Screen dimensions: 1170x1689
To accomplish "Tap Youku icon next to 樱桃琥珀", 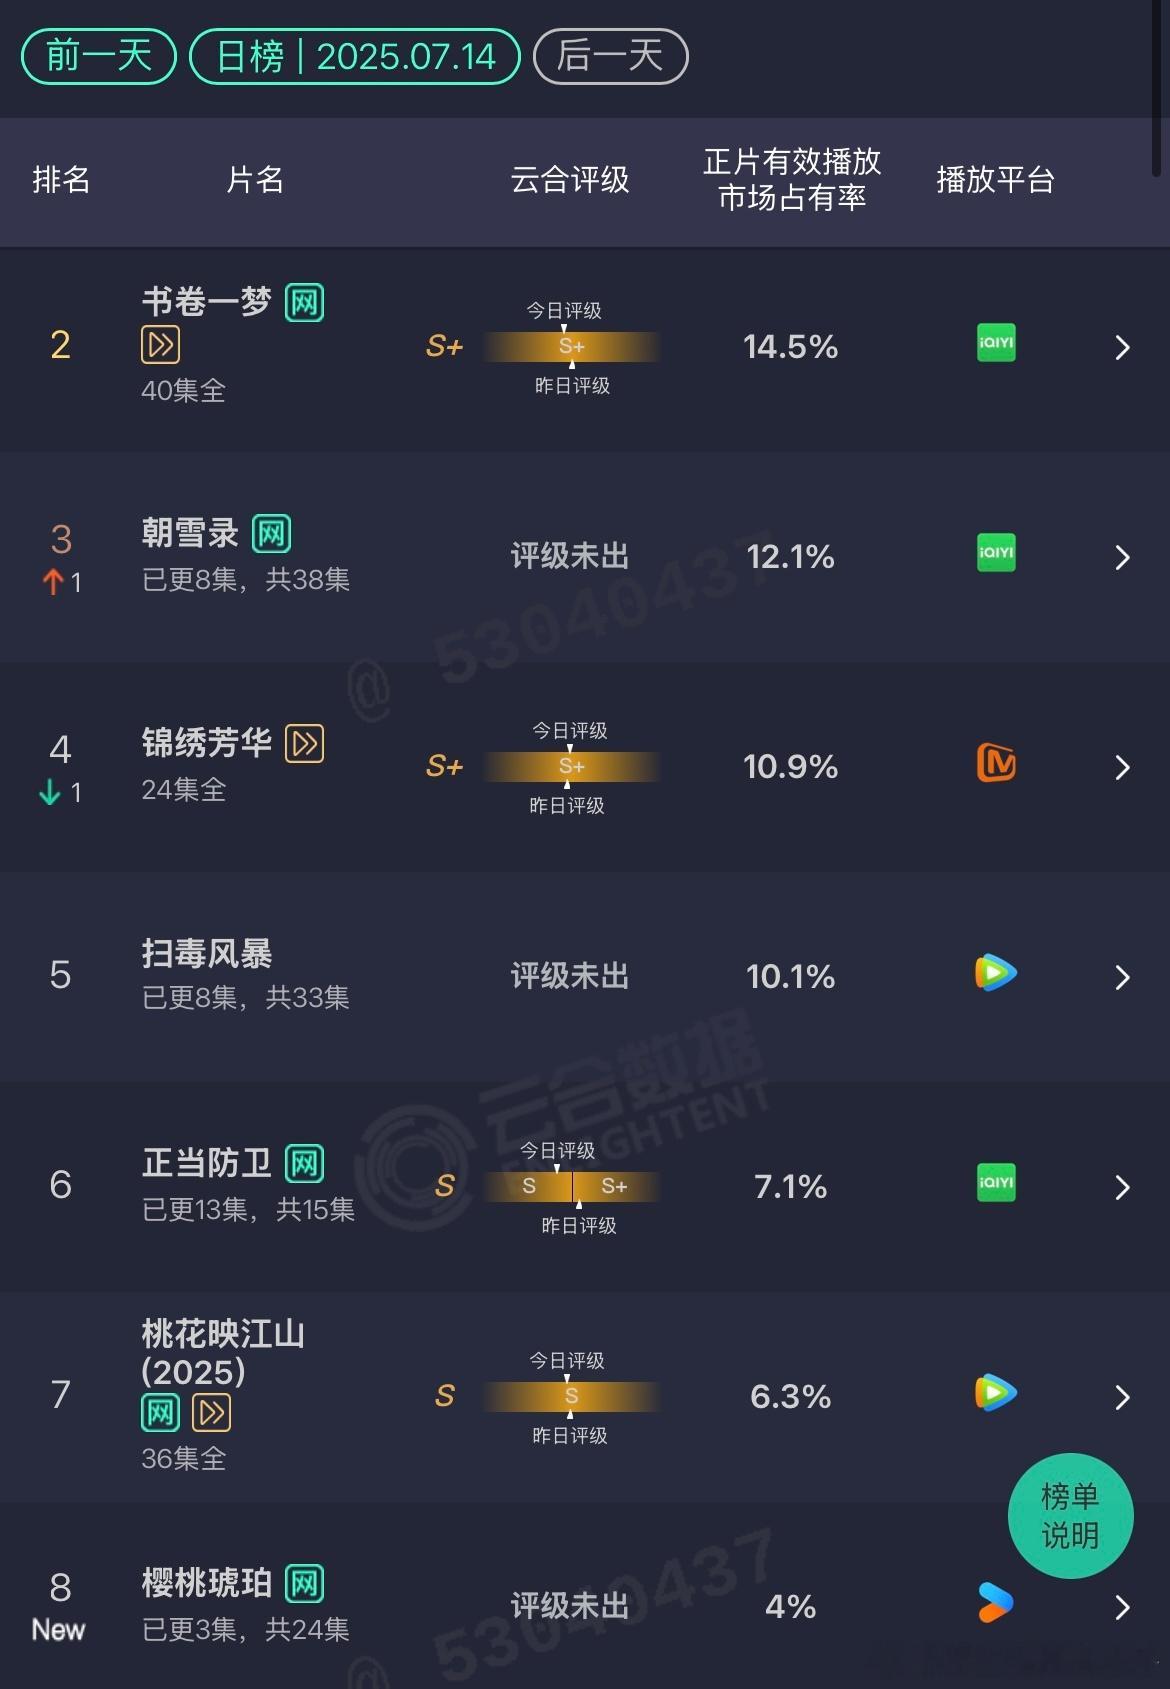I will point(996,1603).
